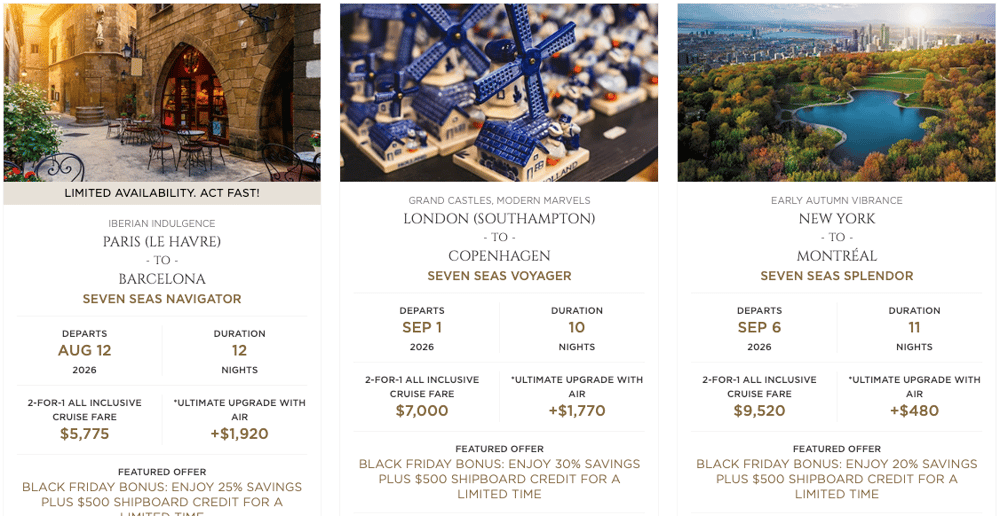The height and width of the screenshot is (516, 1000).
Task: Click the Early Autumn Vibrance voyage subtitle
Action: [x=836, y=200]
